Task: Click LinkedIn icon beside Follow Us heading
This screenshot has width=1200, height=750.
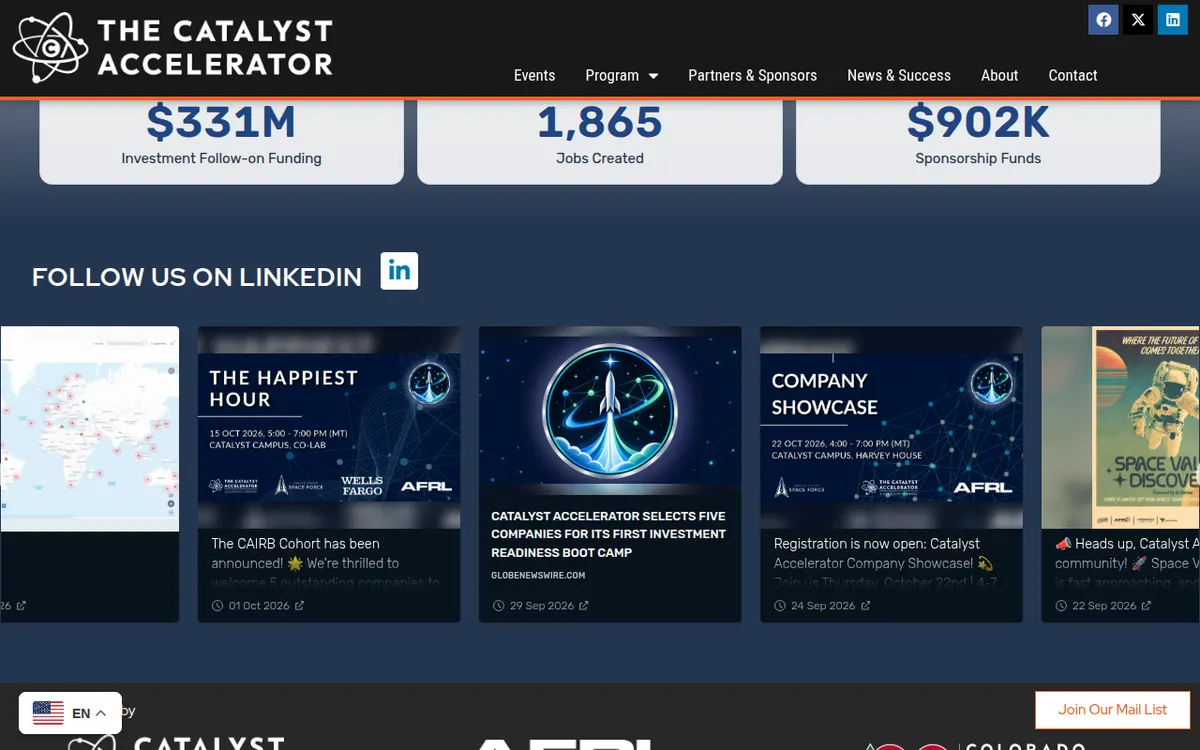Action: tap(399, 271)
